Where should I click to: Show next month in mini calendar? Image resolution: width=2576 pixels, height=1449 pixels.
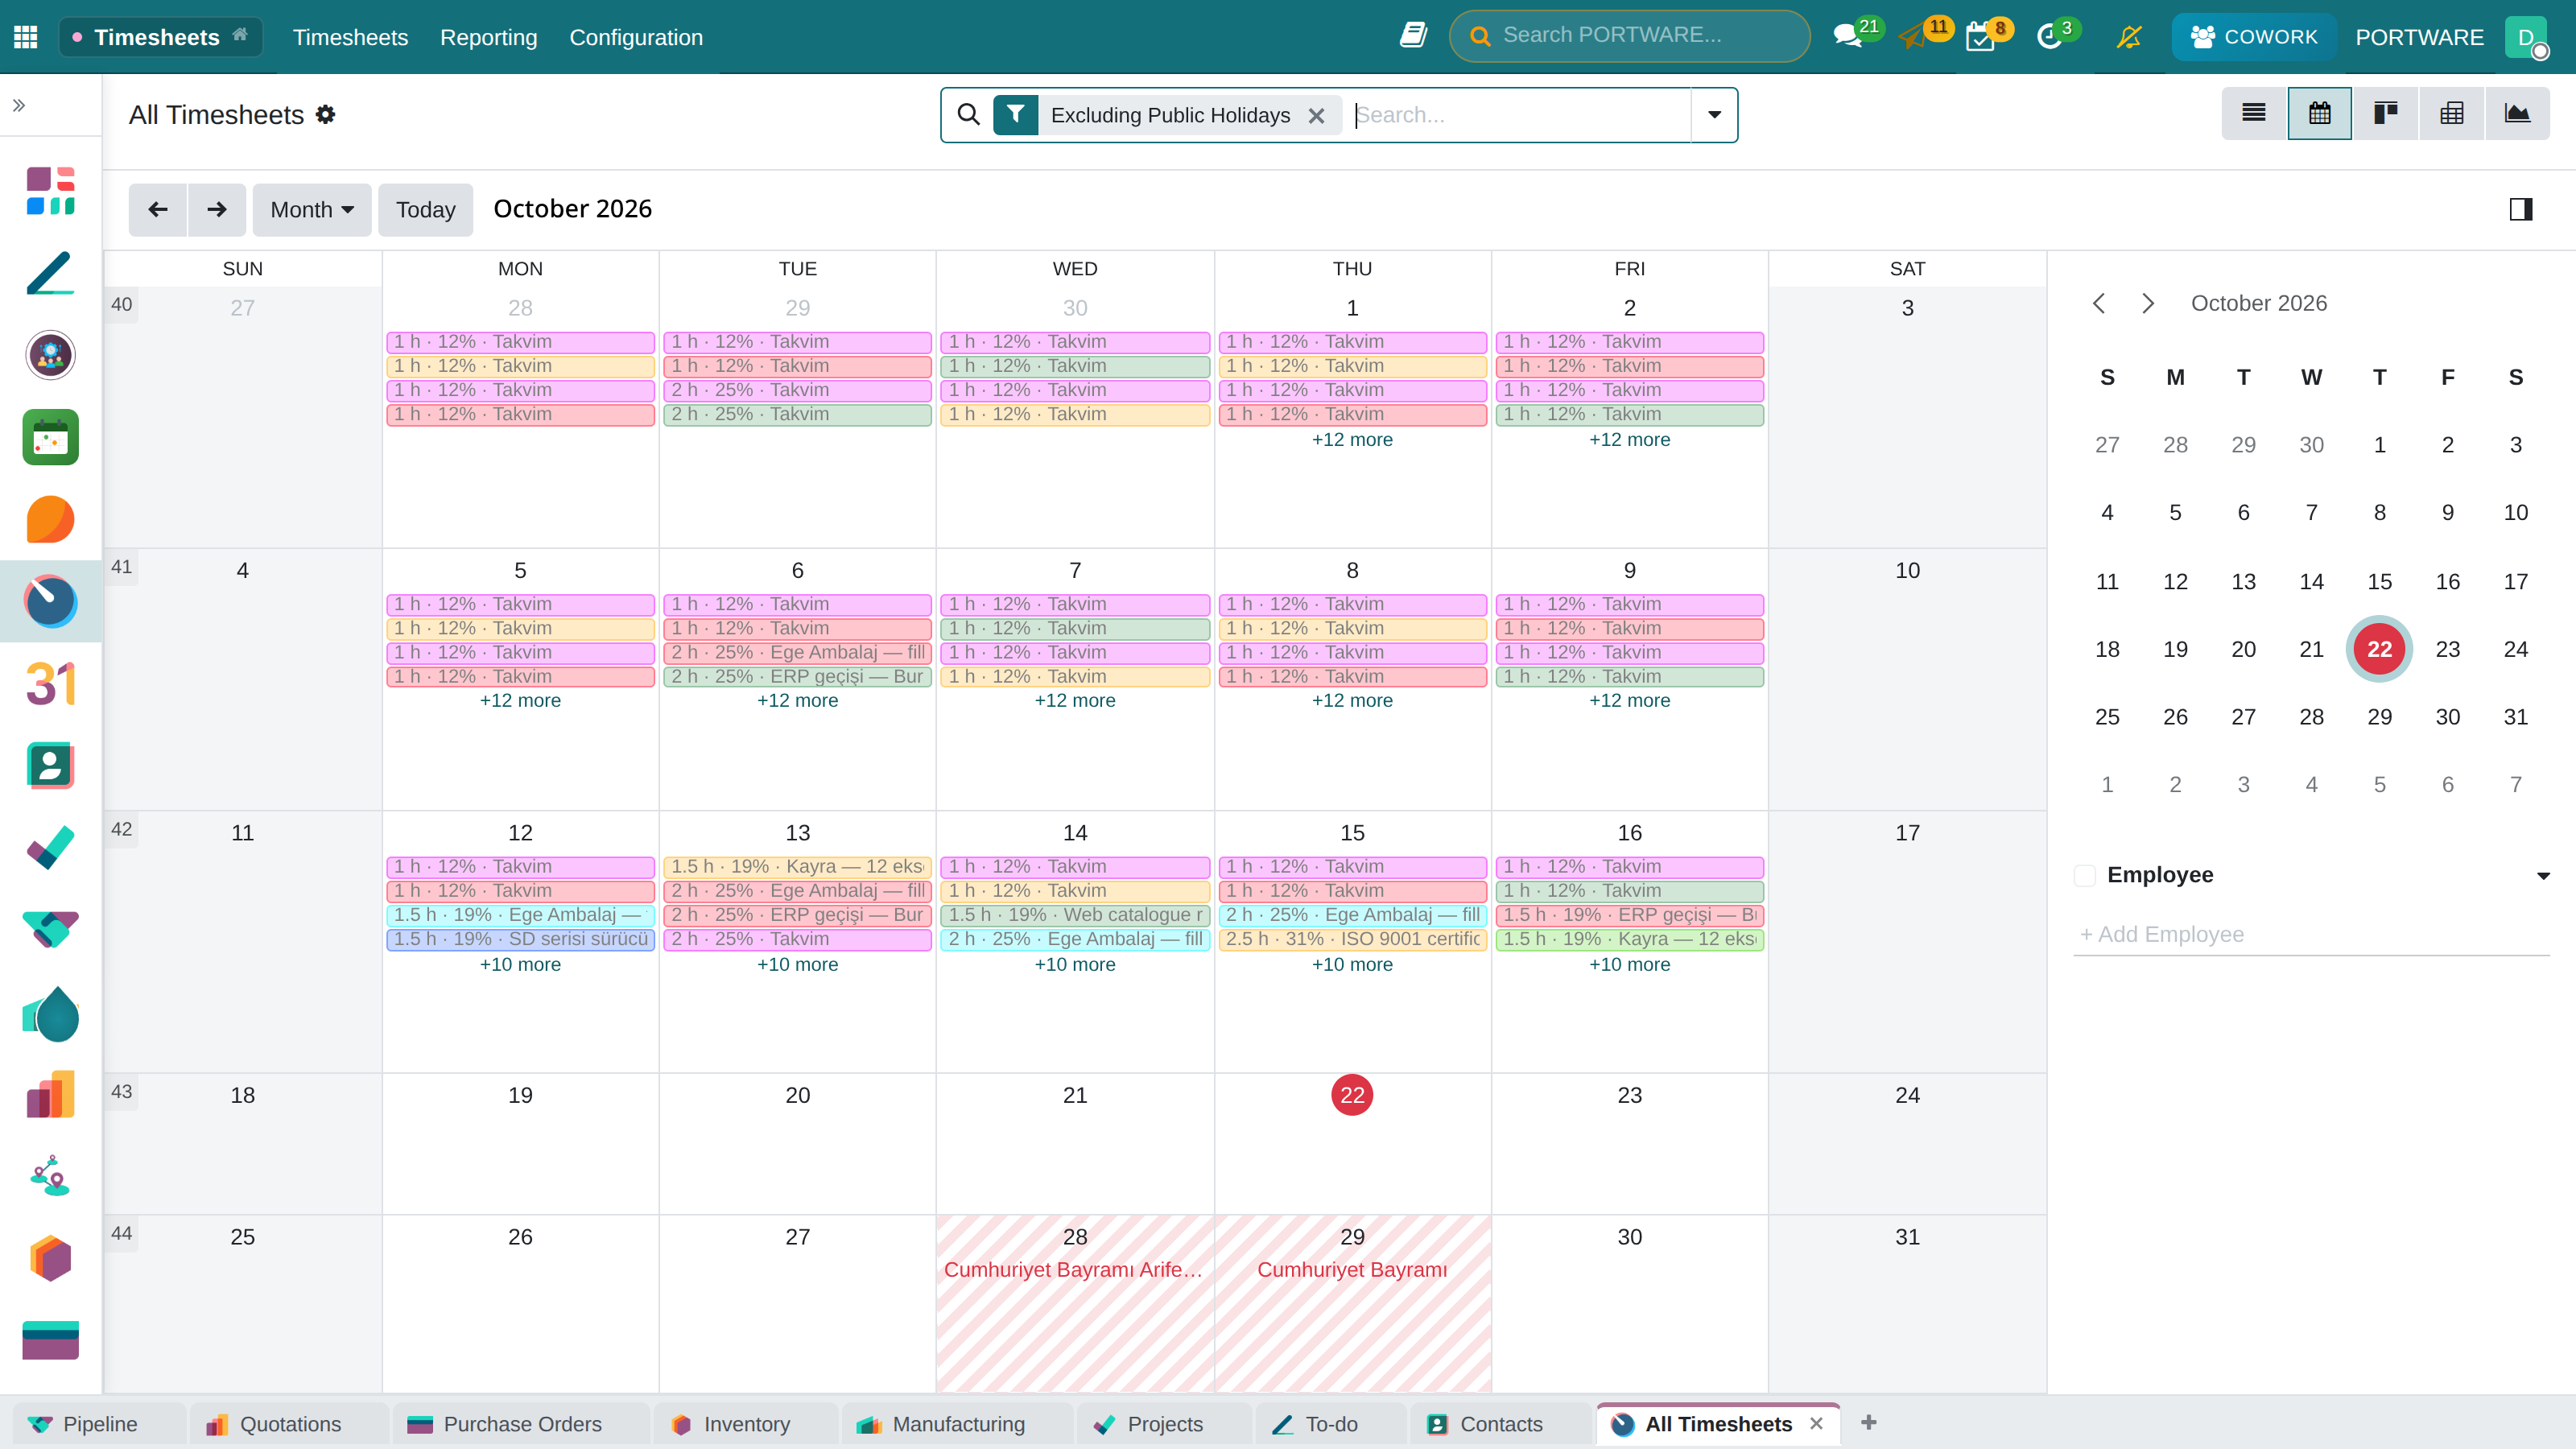tap(2147, 303)
